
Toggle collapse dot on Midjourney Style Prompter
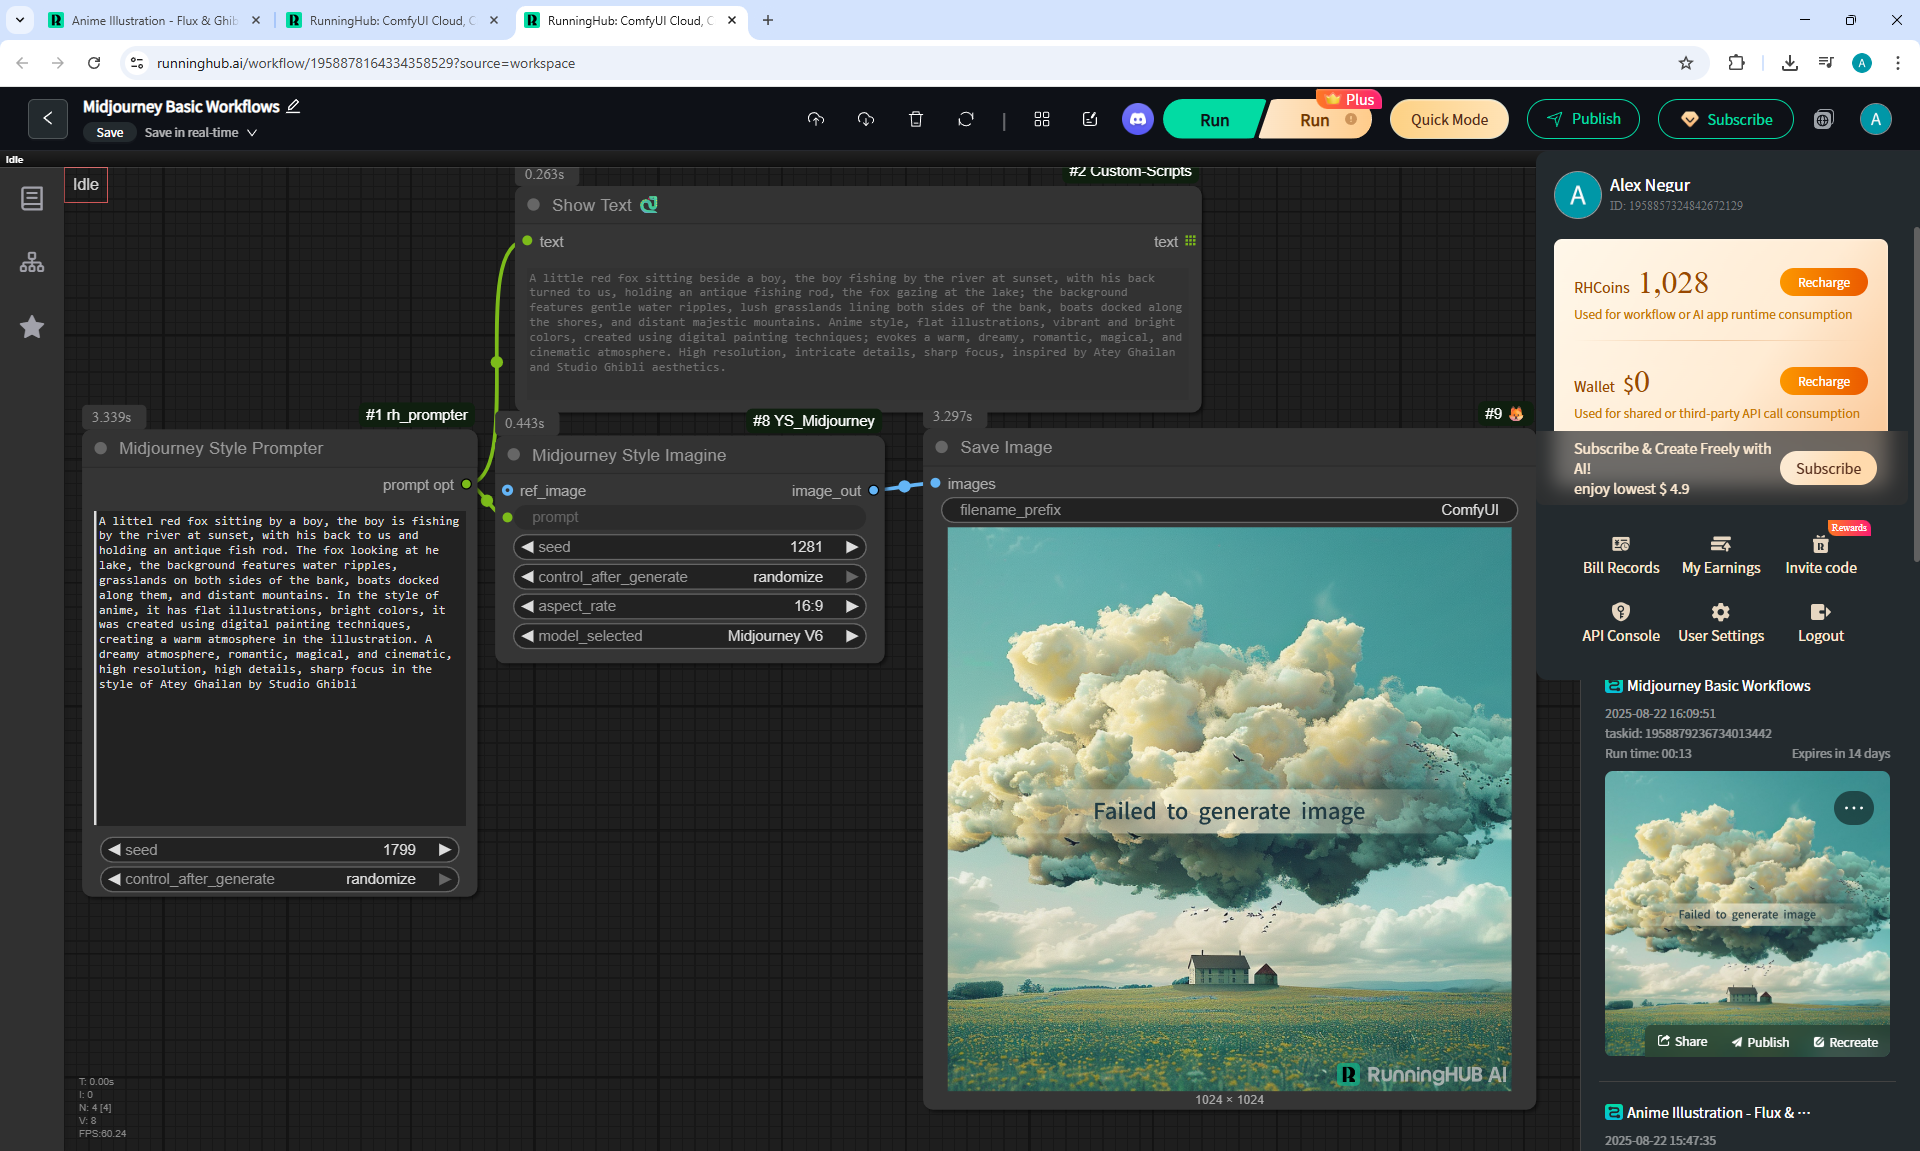pyautogui.click(x=101, y=448)
